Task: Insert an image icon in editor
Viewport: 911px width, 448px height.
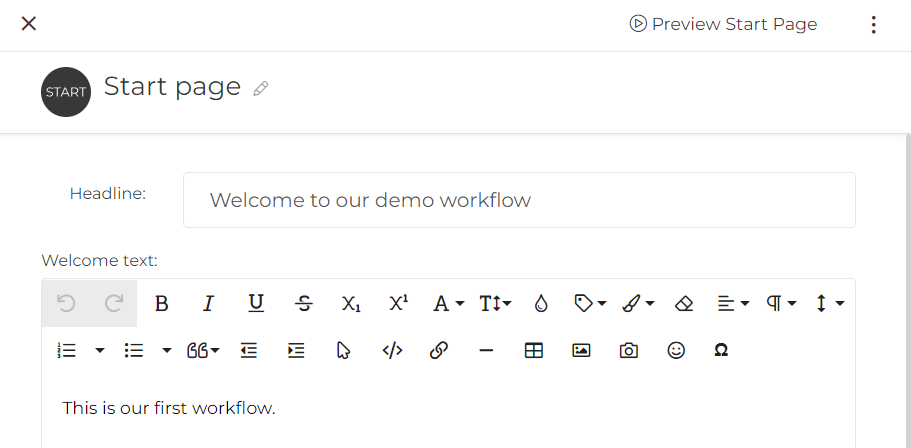Action: click(x=581, y=350)
